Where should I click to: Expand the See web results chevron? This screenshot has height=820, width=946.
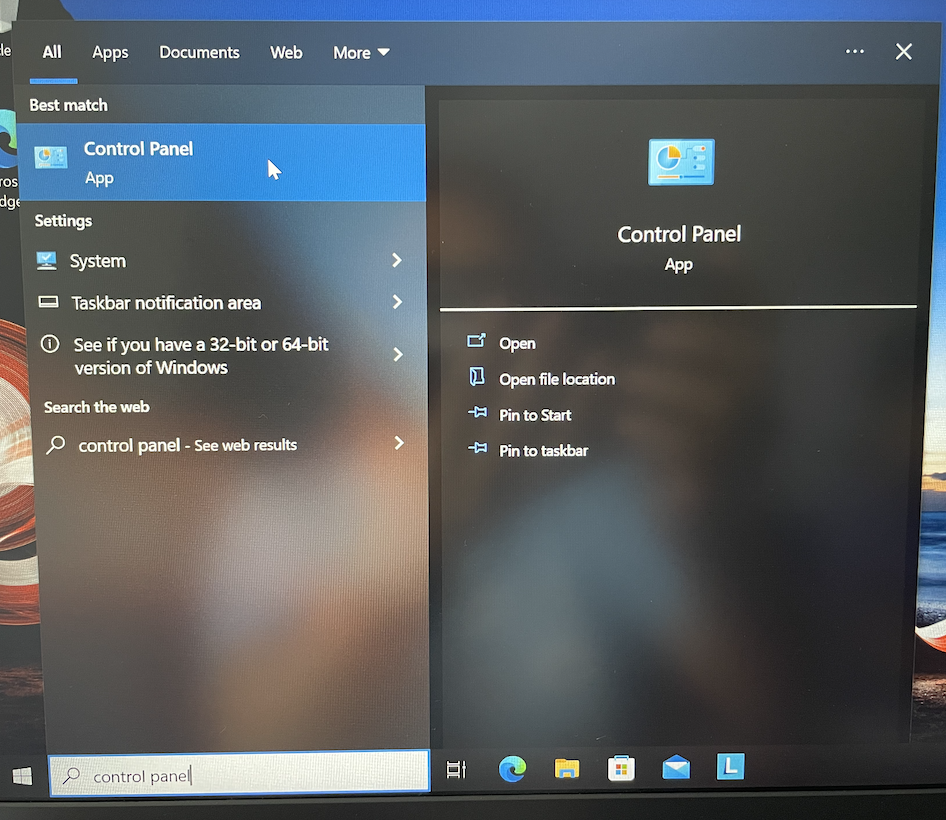tap(399, 443)
